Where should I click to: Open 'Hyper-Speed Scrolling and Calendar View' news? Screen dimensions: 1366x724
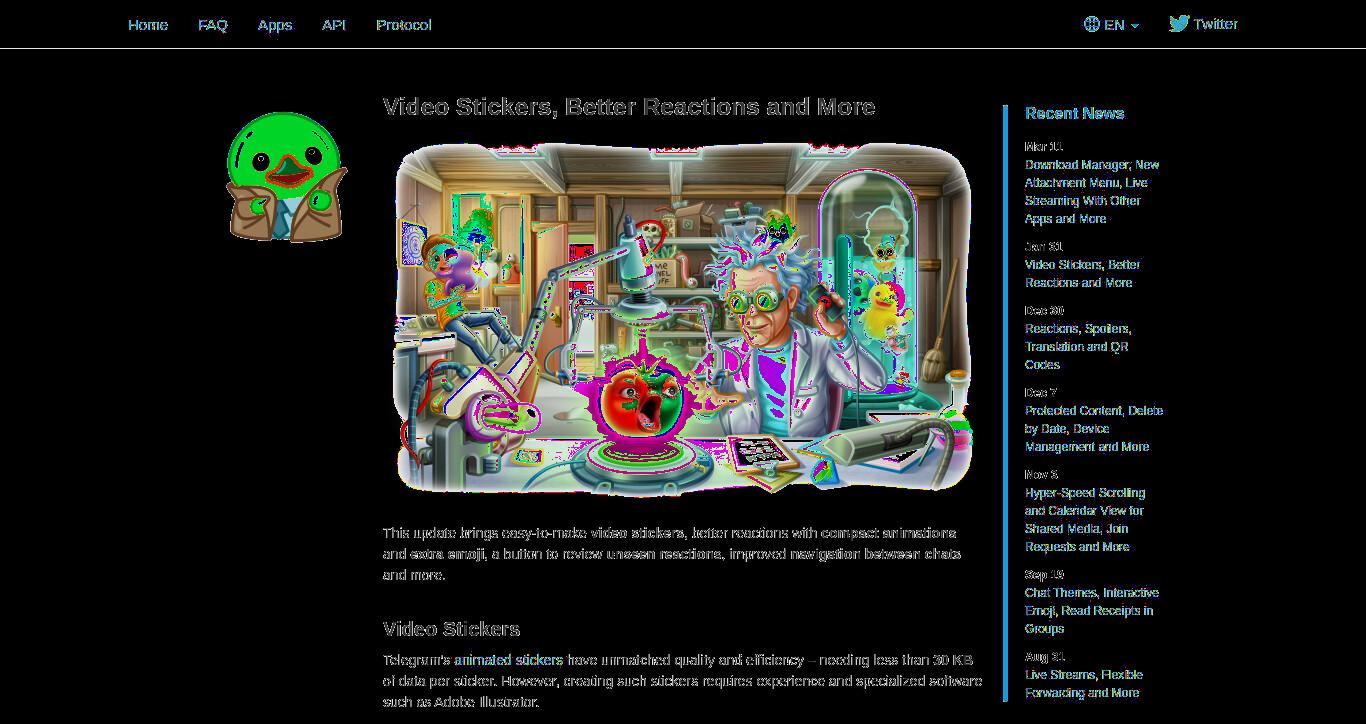(1085, 520)
